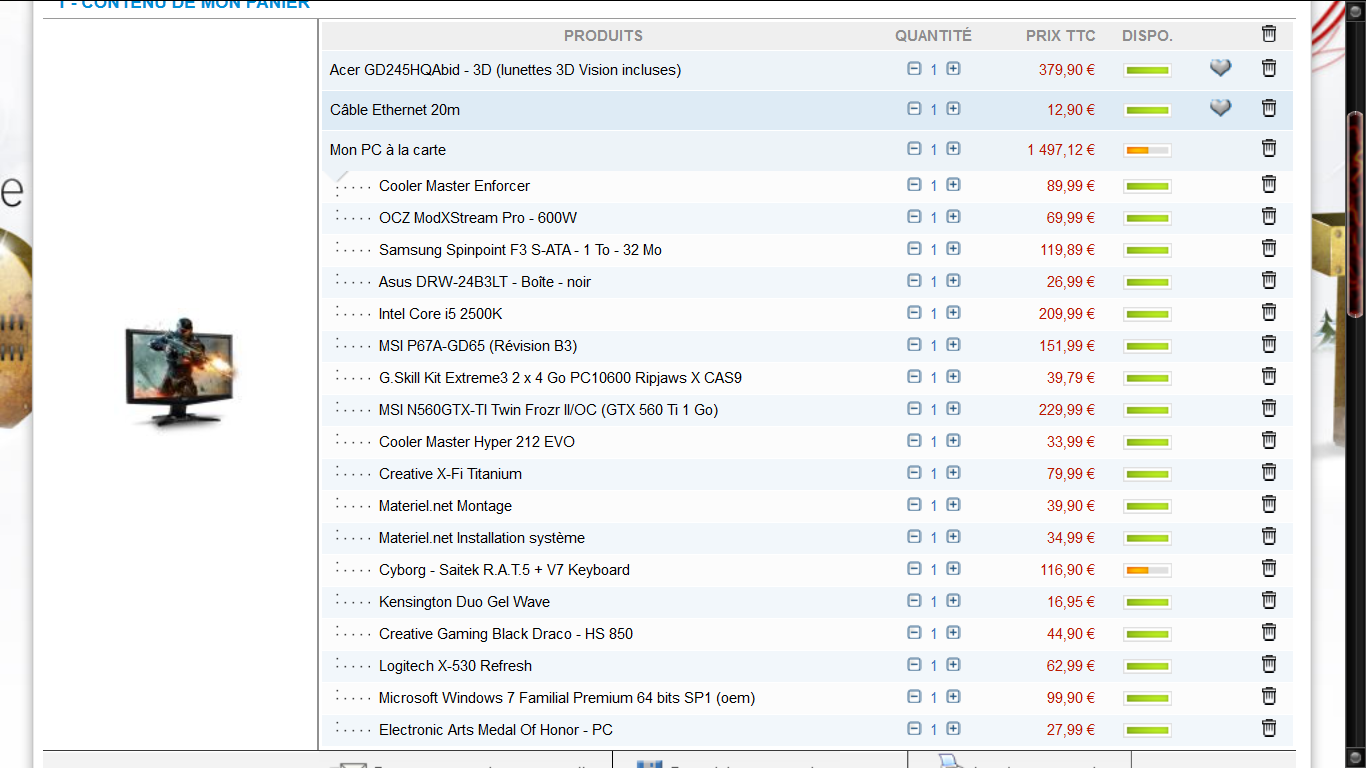Decrease quantity of Mon PC à la carte

(x=914, y=149)
